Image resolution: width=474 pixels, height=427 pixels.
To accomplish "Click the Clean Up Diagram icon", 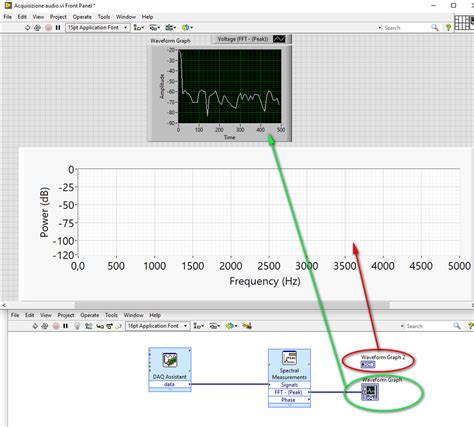I will pyautogui.click(x=247, y=326).
